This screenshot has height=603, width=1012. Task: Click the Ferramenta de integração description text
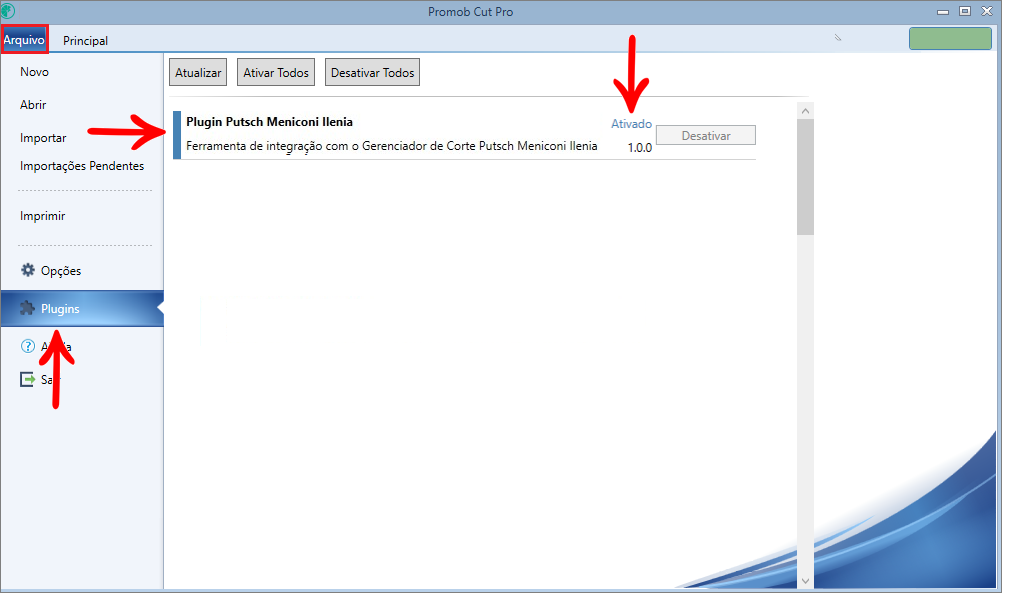click(392, 146)
